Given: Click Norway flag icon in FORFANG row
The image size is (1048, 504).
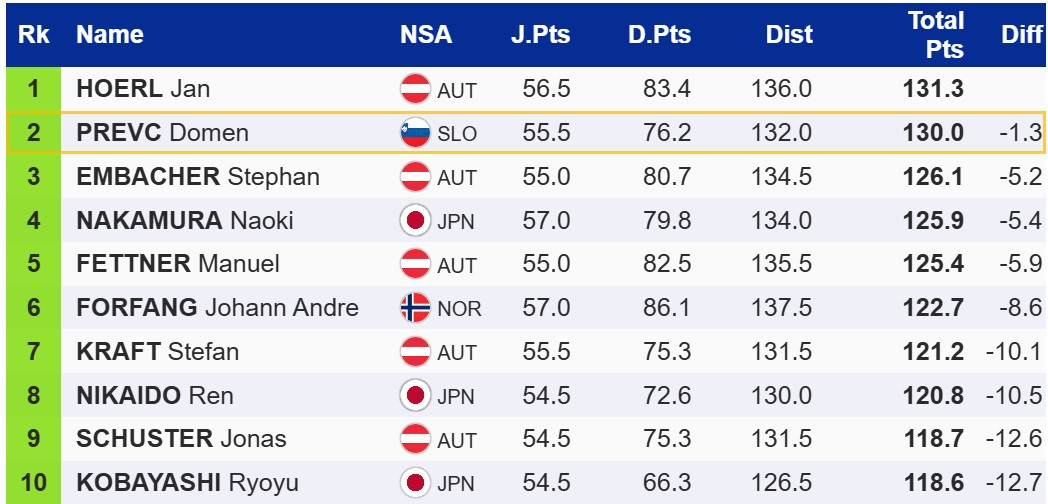Looking at the screenshot, I should (x=415, y=308).
